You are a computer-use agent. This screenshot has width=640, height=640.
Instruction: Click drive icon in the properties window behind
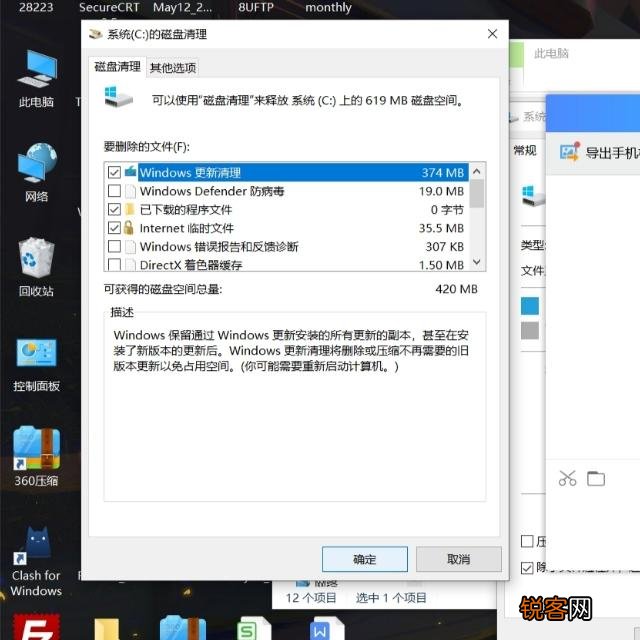(x=533, y=196)
